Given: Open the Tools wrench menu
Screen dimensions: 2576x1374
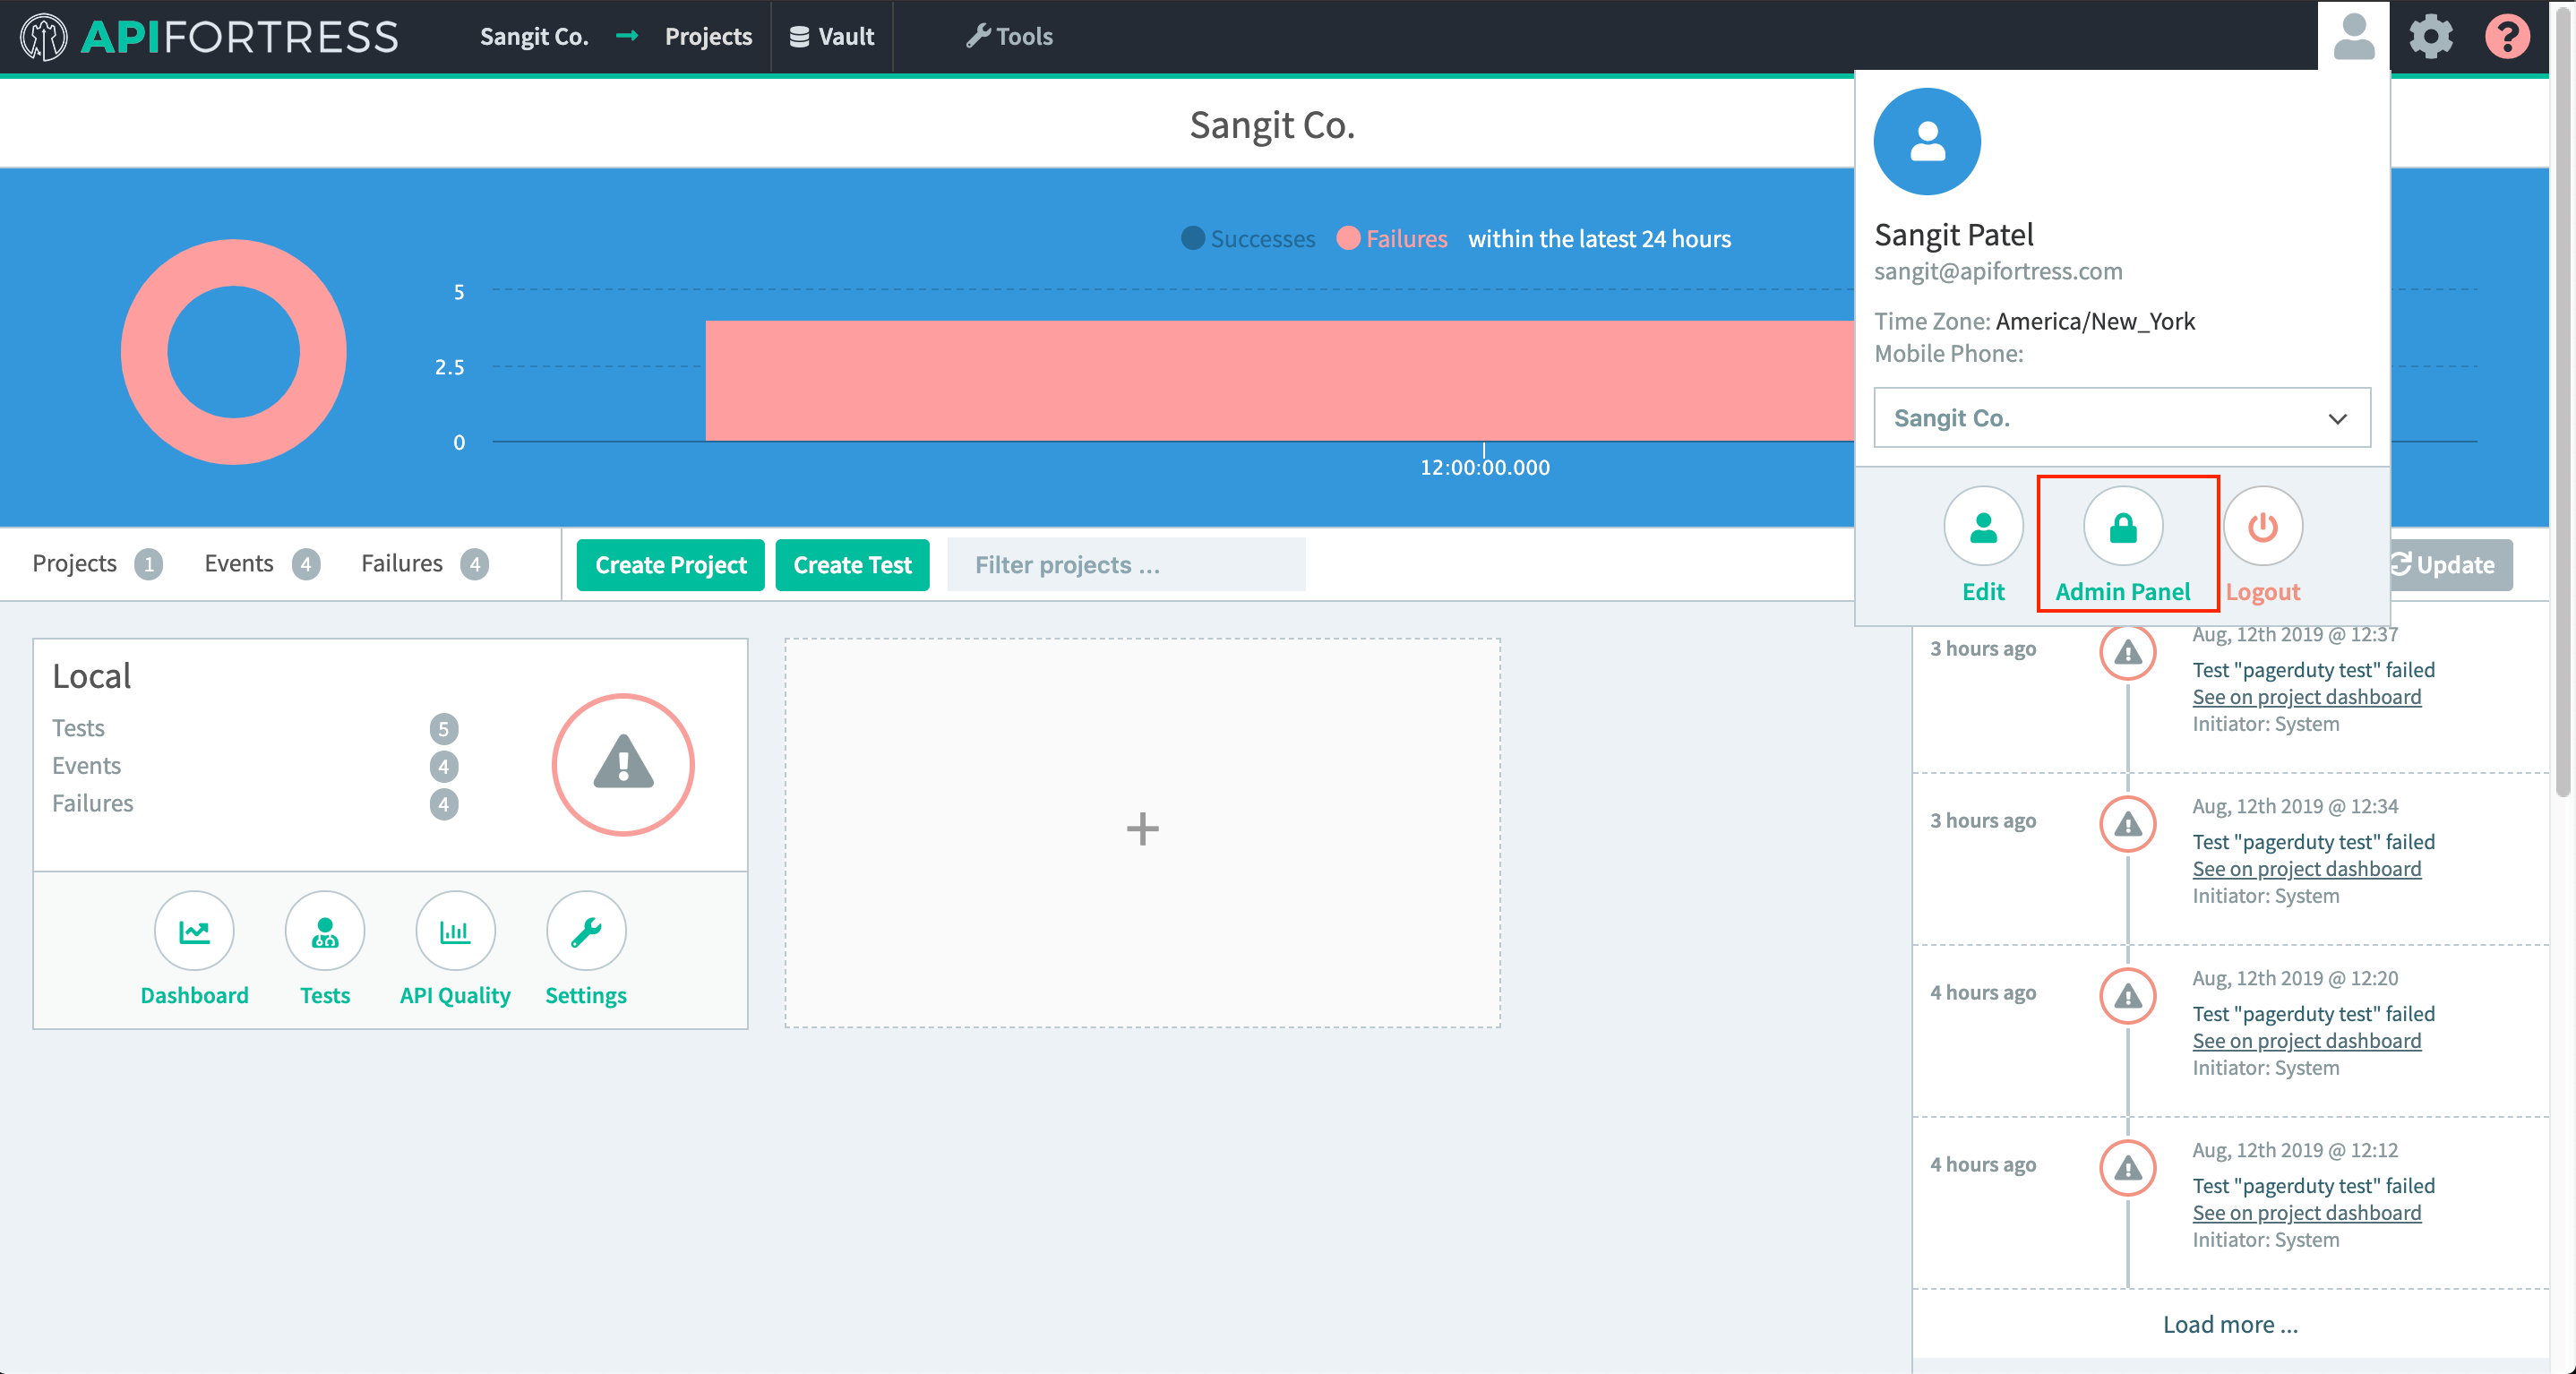Looking at the screenshot, I should pos(1010,36).
